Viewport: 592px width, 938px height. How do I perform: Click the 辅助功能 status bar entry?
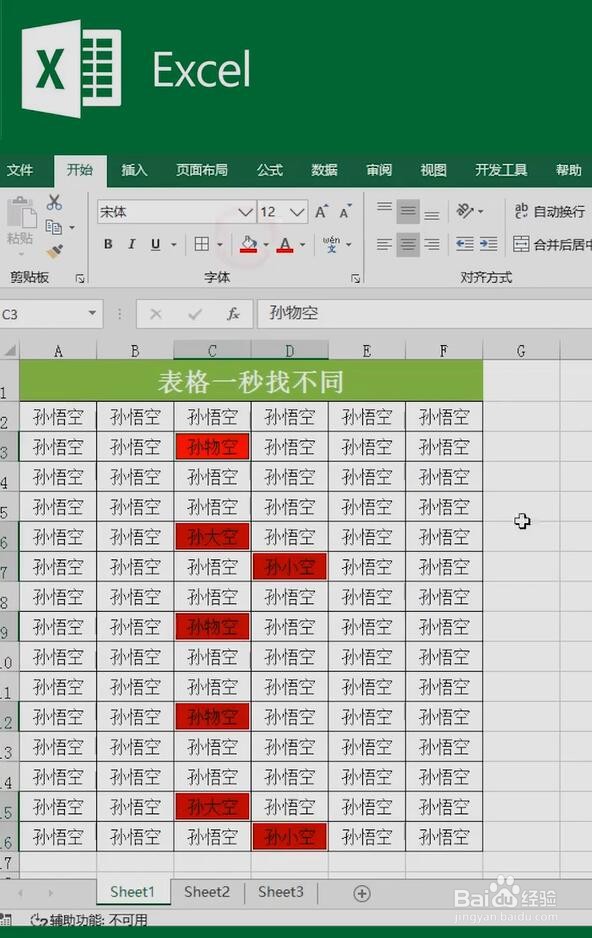pyautogui.click(x=89, y=919)
